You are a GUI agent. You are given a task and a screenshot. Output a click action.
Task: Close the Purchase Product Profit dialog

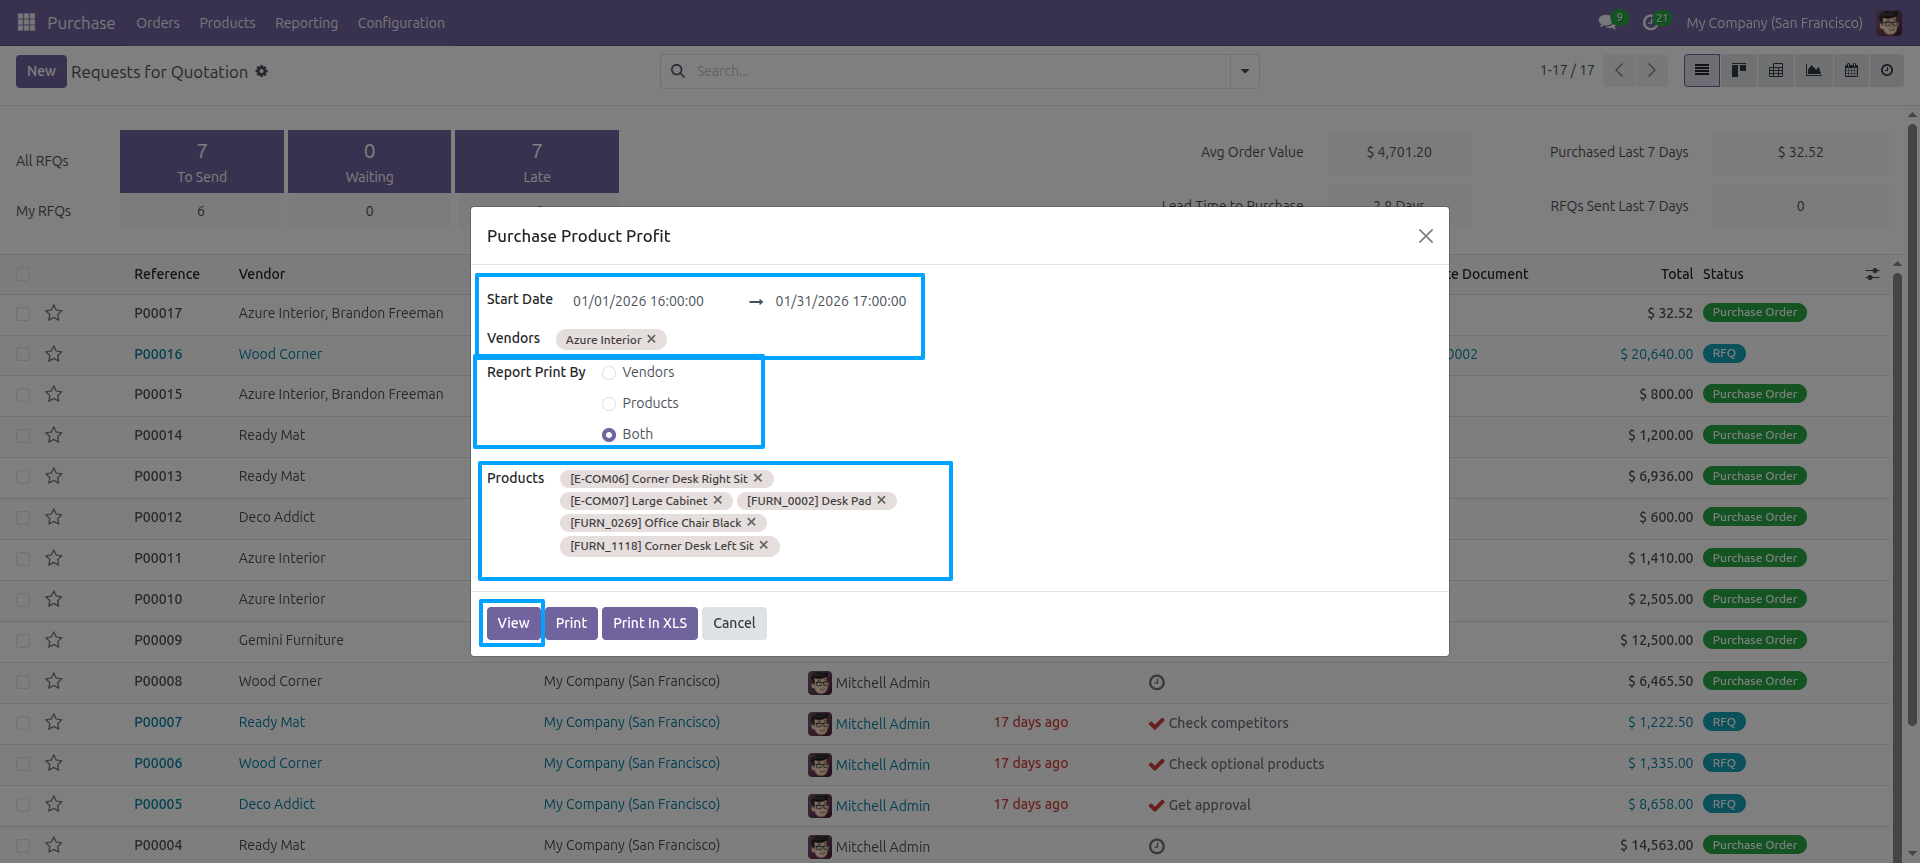tap(1426, 236)
